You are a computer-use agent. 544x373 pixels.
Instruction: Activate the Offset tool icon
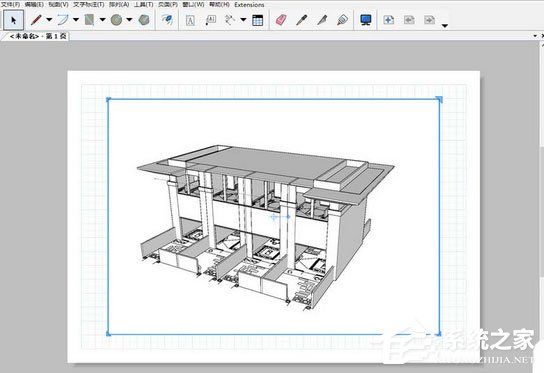point(167,20)
